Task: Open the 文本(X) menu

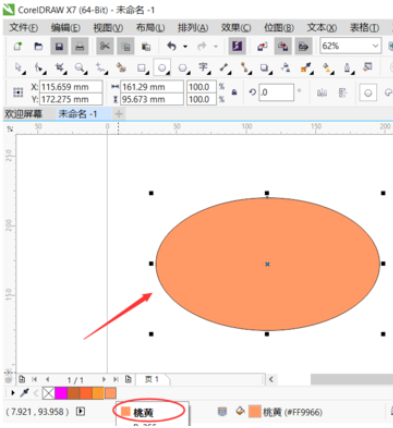Action: point(322,28)
